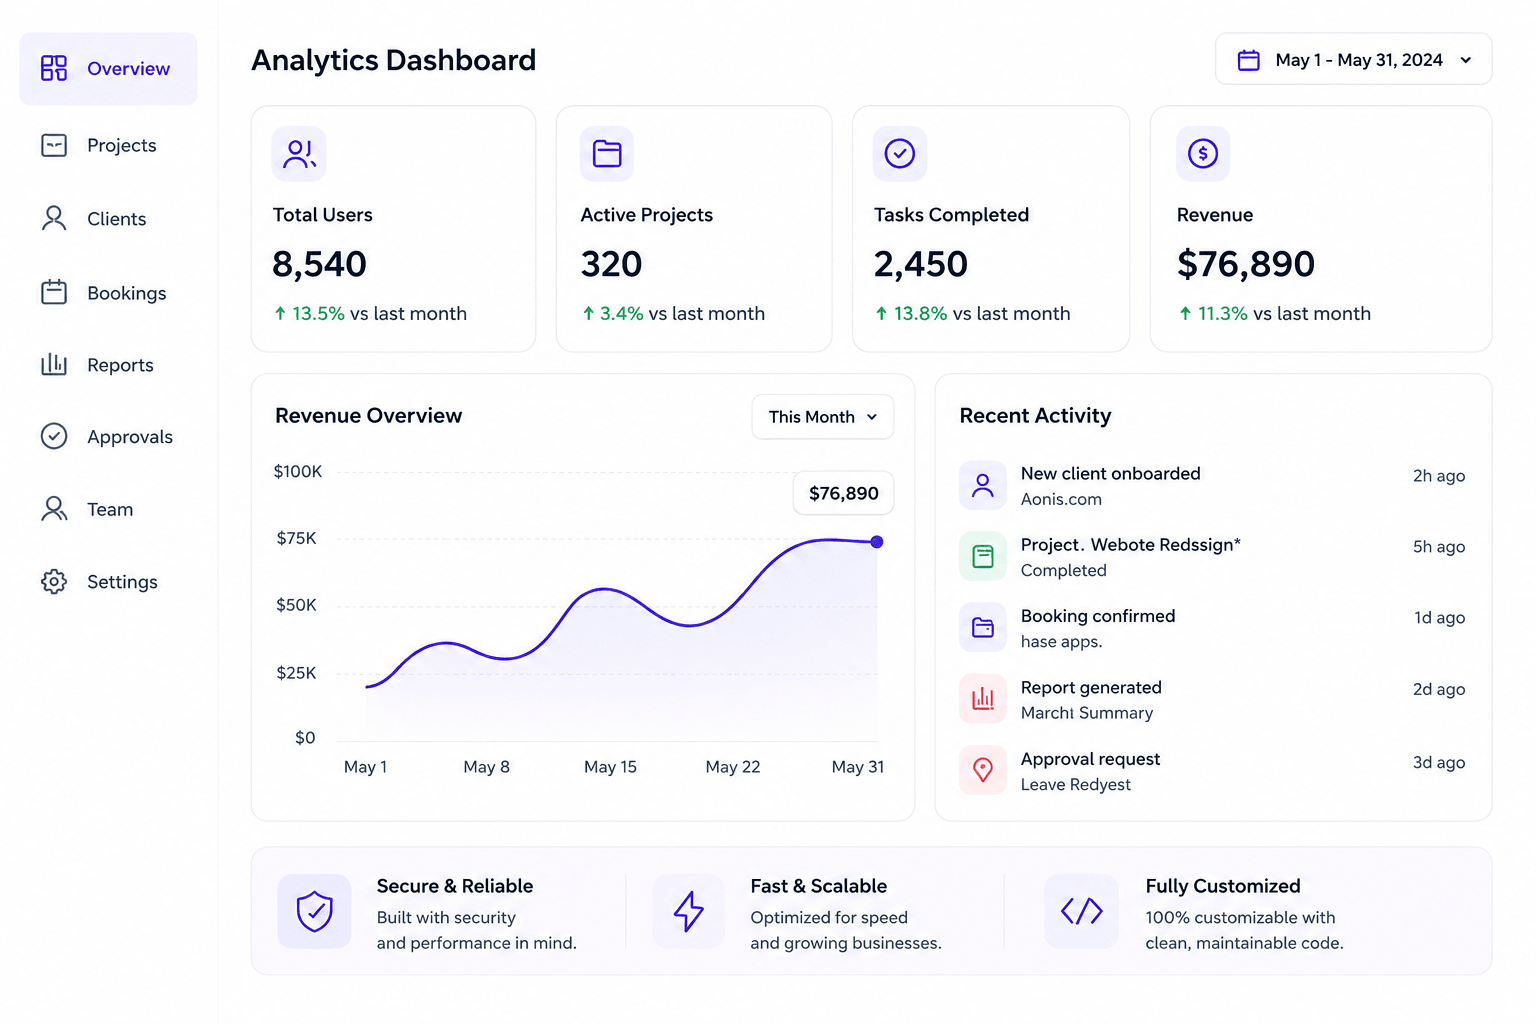Viewport: 1536px width, 1024px height.
Task: Click the Clients person icon
Action: 54,218
